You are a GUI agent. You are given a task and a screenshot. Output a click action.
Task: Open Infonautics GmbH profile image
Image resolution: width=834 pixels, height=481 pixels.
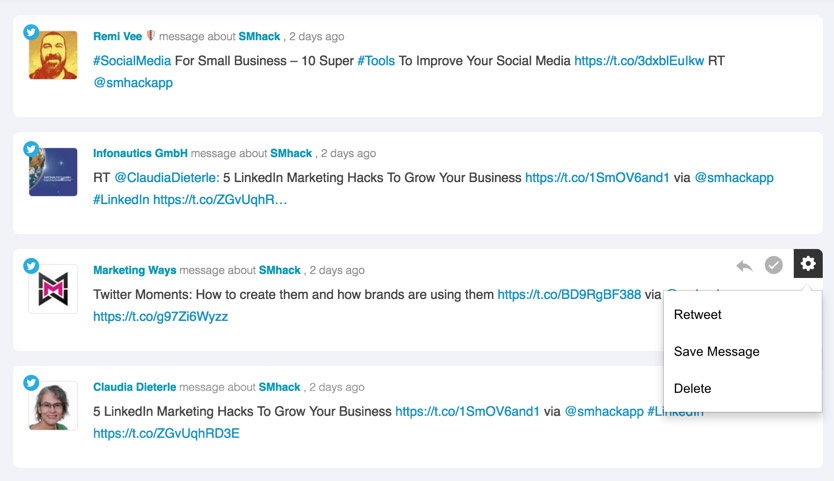coord(53,172)
